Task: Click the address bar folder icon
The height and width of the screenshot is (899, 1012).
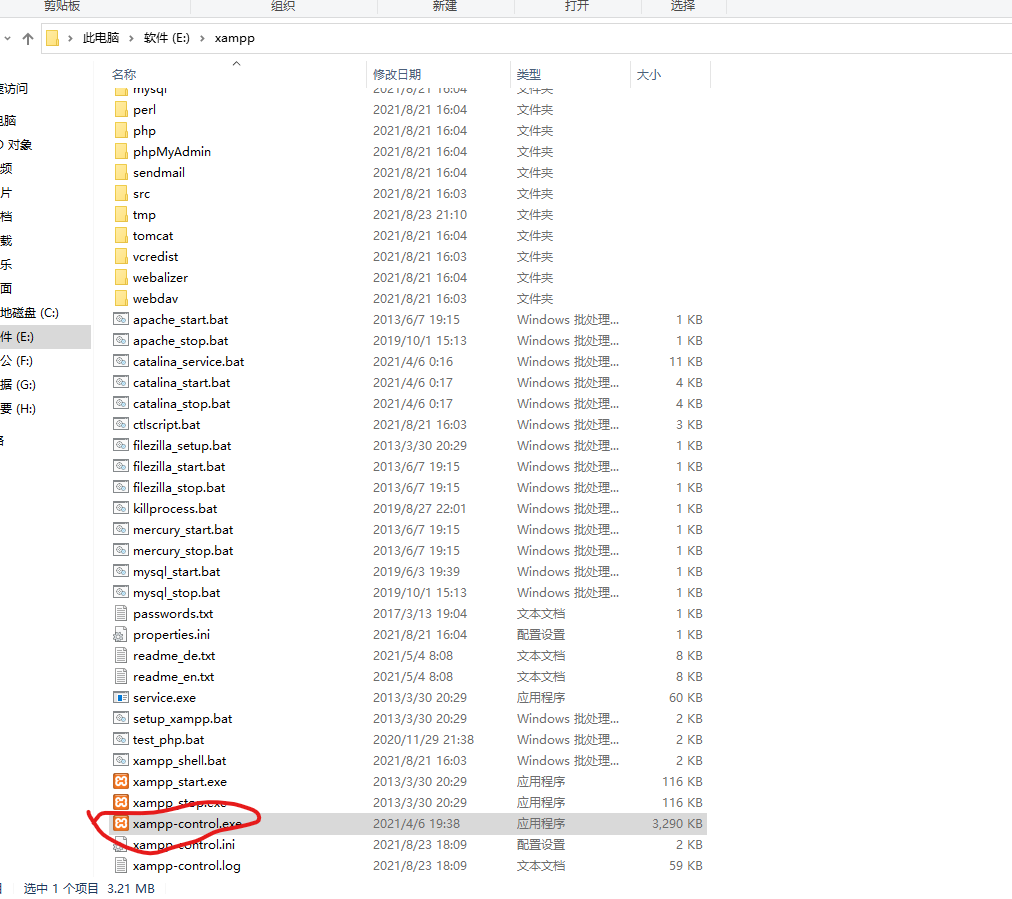Action: click(x=53, y=38)
